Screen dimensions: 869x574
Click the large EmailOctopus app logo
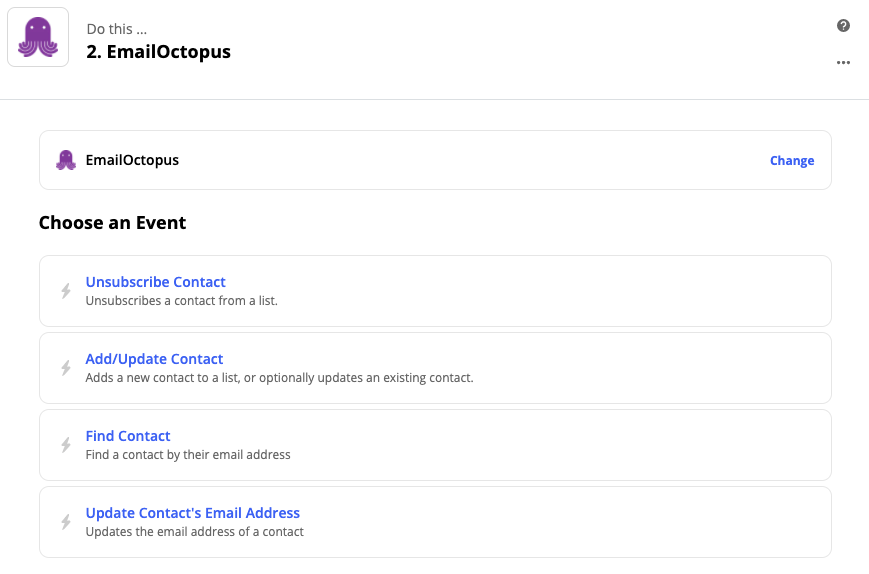pos(38,37)
